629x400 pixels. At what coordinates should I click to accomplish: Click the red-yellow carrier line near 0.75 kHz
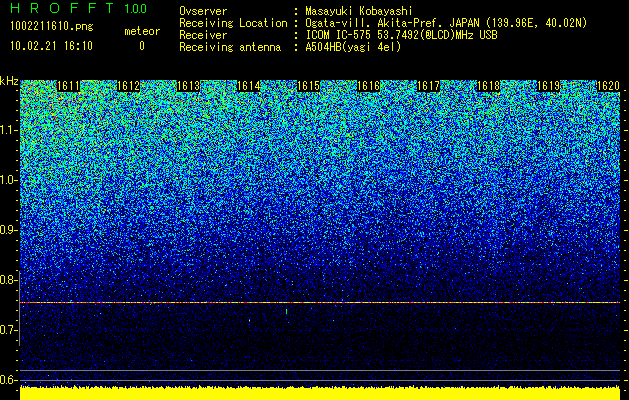(320, 303)
